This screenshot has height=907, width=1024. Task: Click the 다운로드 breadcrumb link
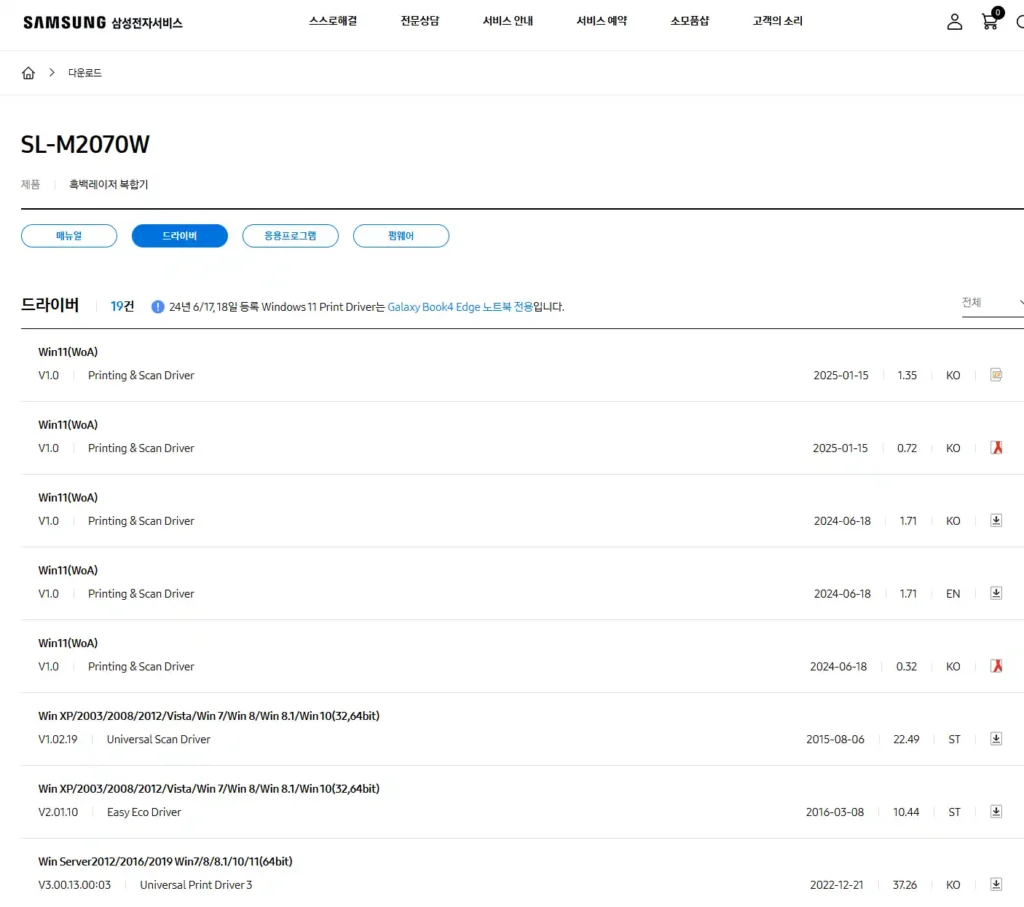[85, 73]
